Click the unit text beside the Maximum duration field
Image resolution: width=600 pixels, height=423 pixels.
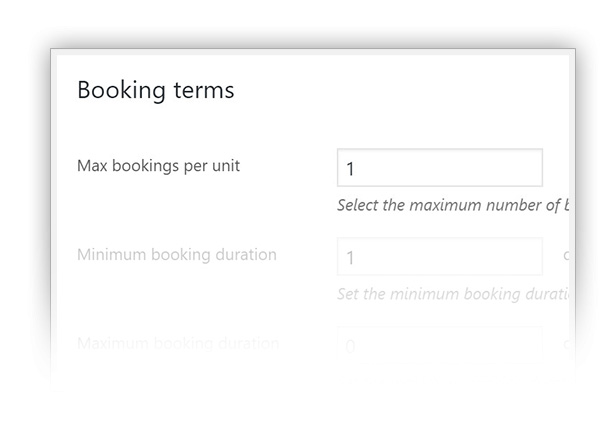tap(566, 344)
